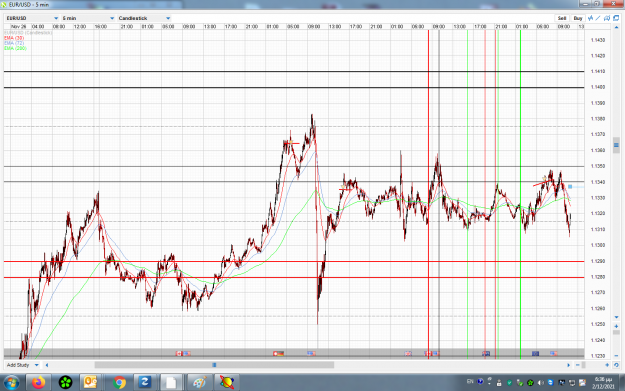Click the Switzerland/Germany news flag event marker
Screen dimensions: 625x391
tap(278, 354)
